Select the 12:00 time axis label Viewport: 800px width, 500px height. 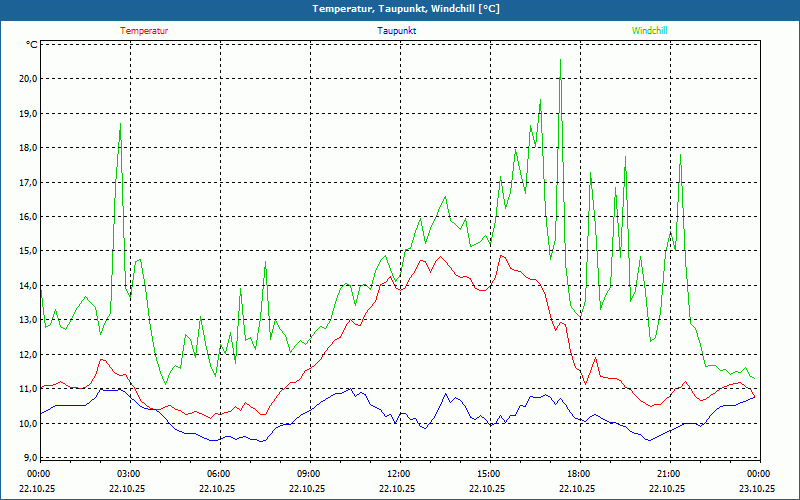click(x=399, y=473)
